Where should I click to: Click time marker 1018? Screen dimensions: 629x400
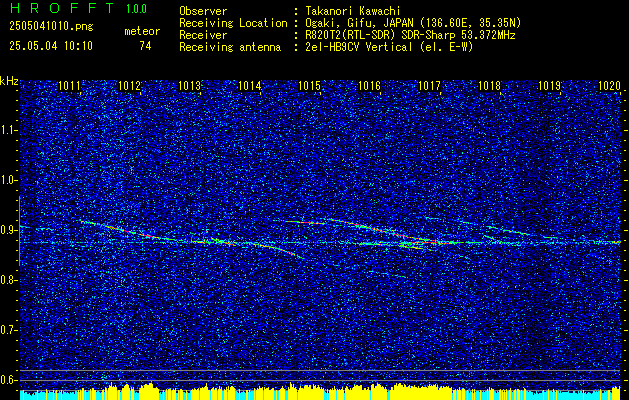click(489, 85)
